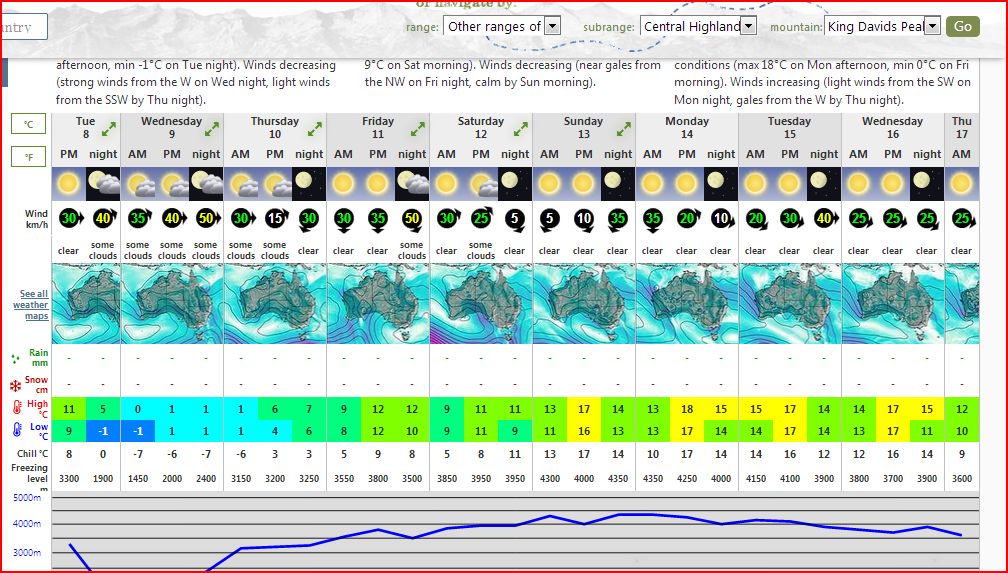Click Monday 14 night moon icon
The image size is (1008, 573).
[721, 183]
